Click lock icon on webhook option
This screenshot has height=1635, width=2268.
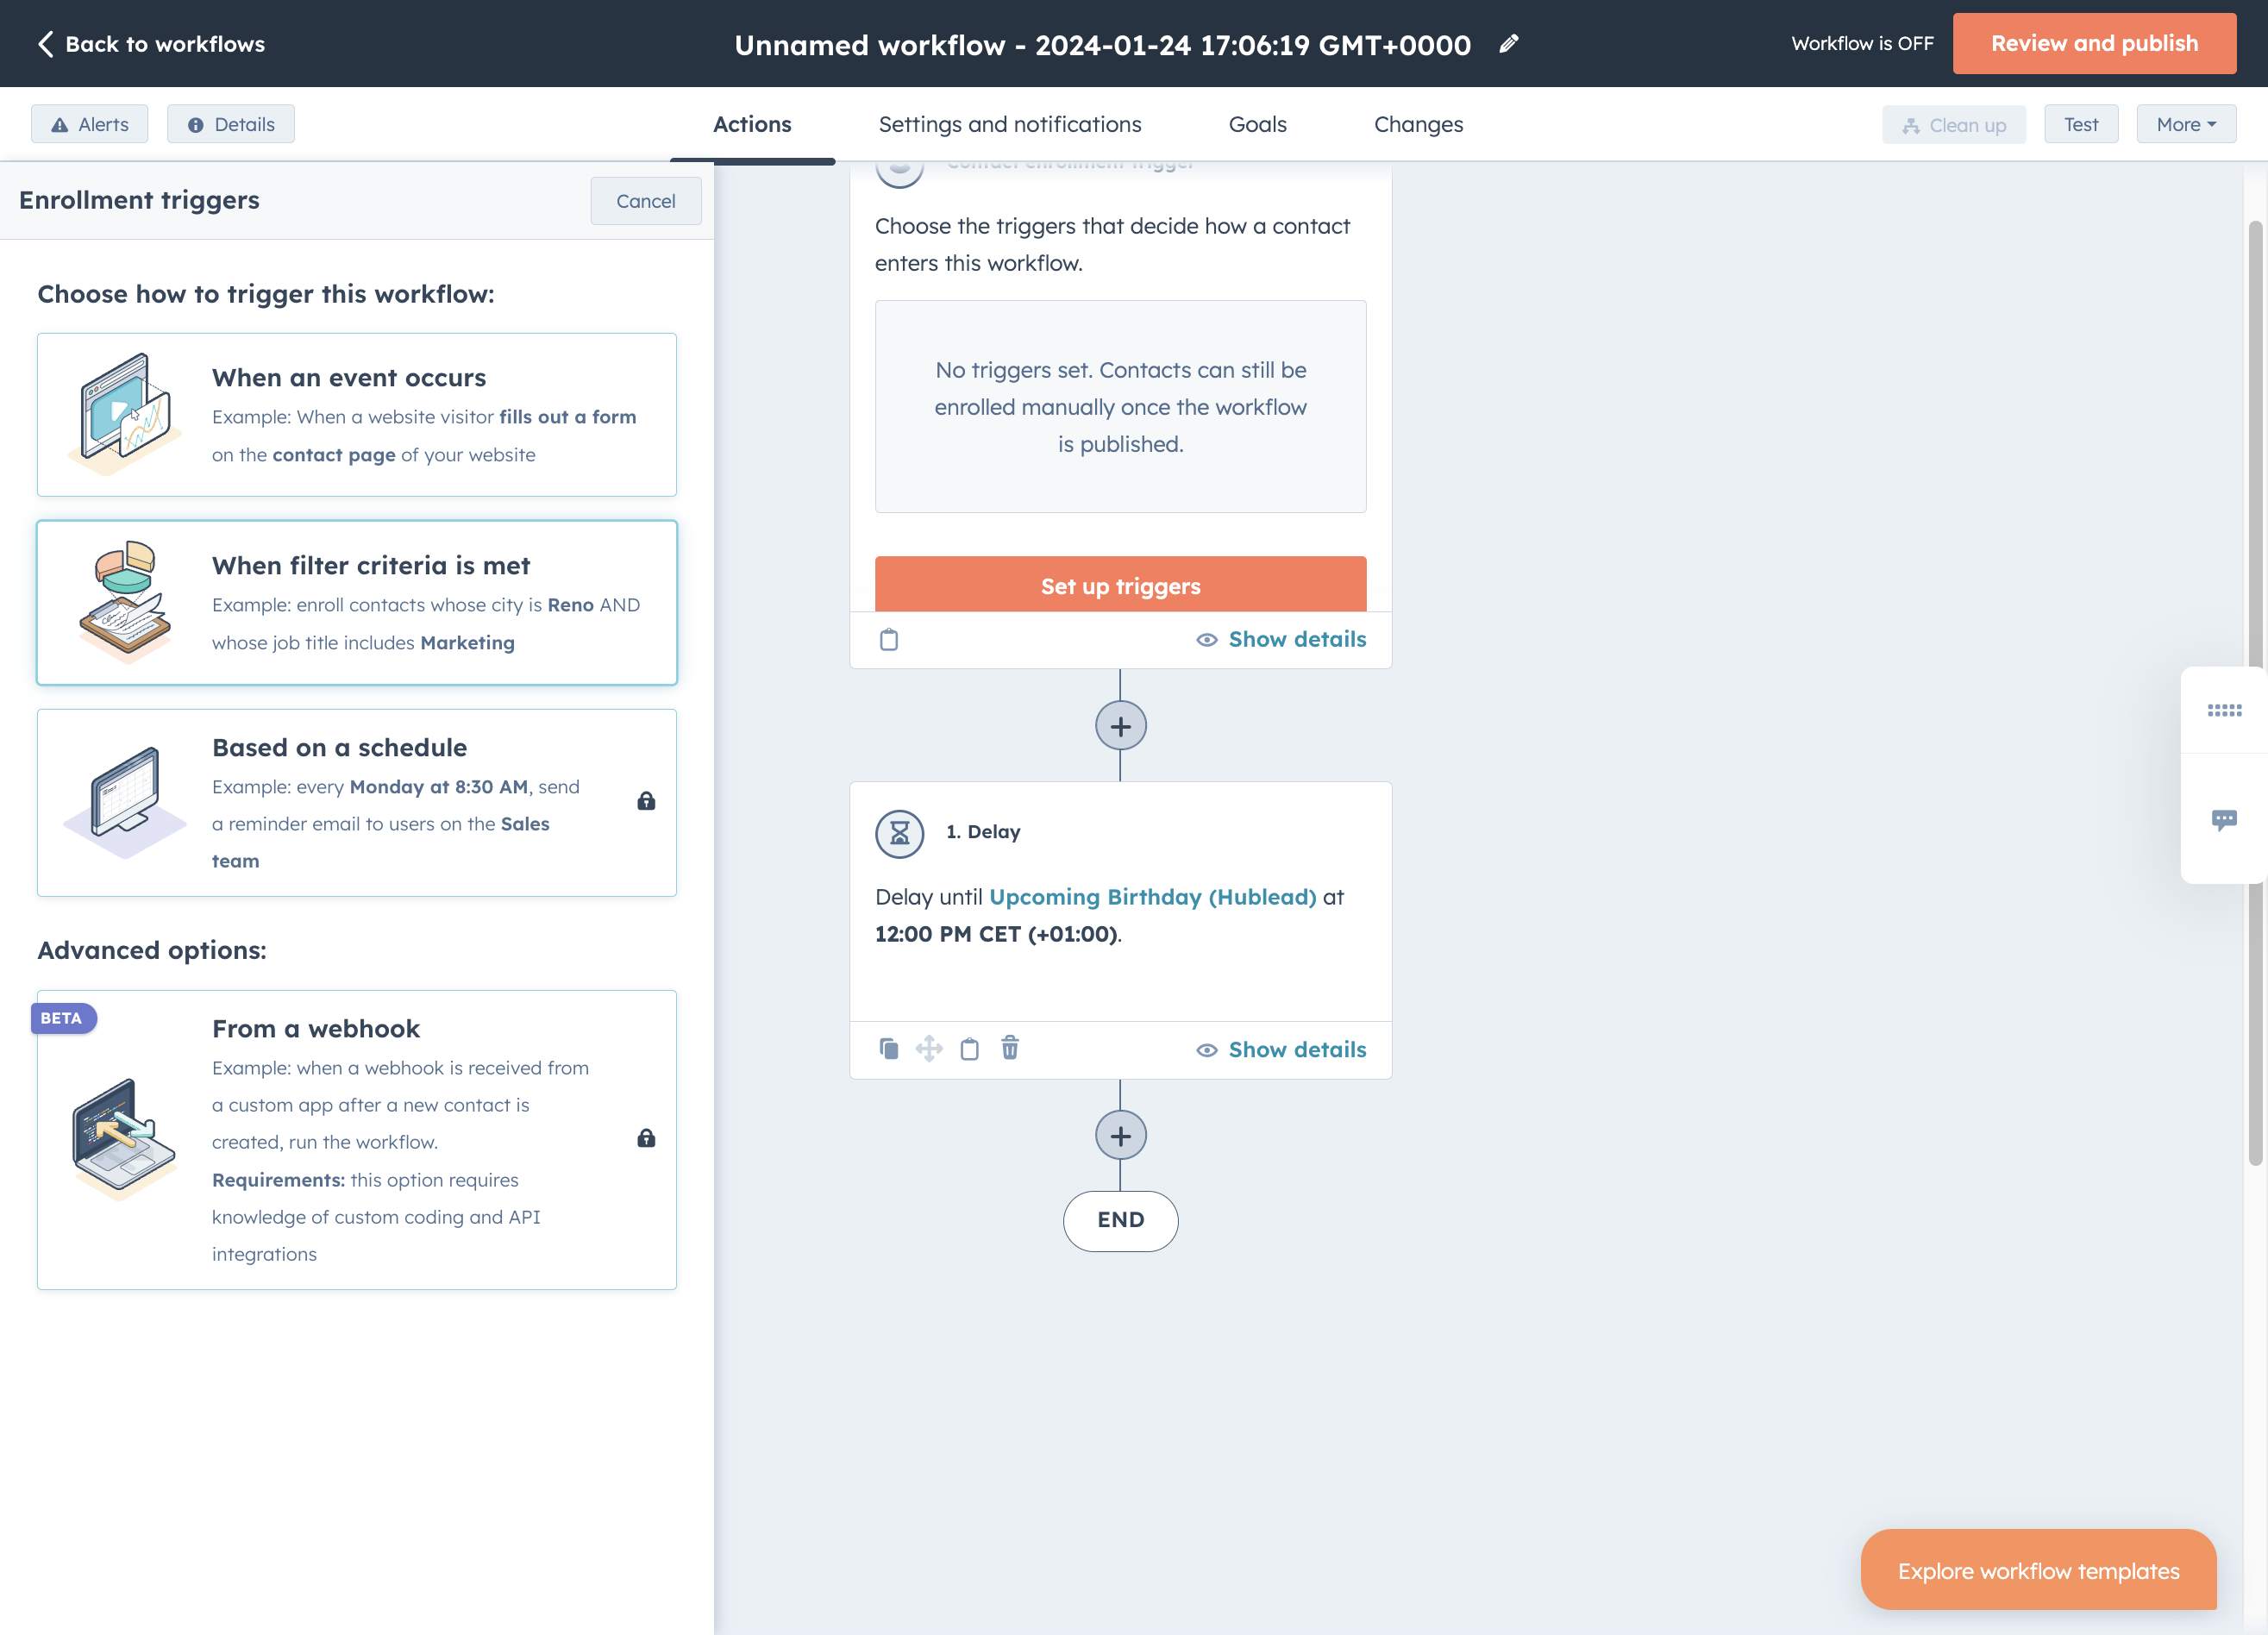646,1138
